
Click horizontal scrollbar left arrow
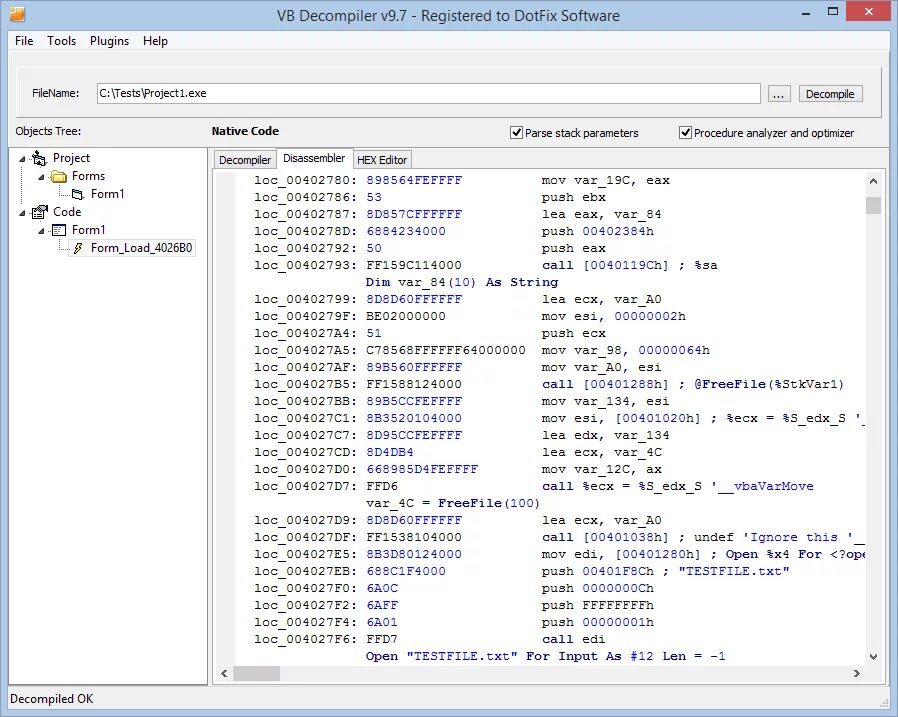tap(224, 673)
